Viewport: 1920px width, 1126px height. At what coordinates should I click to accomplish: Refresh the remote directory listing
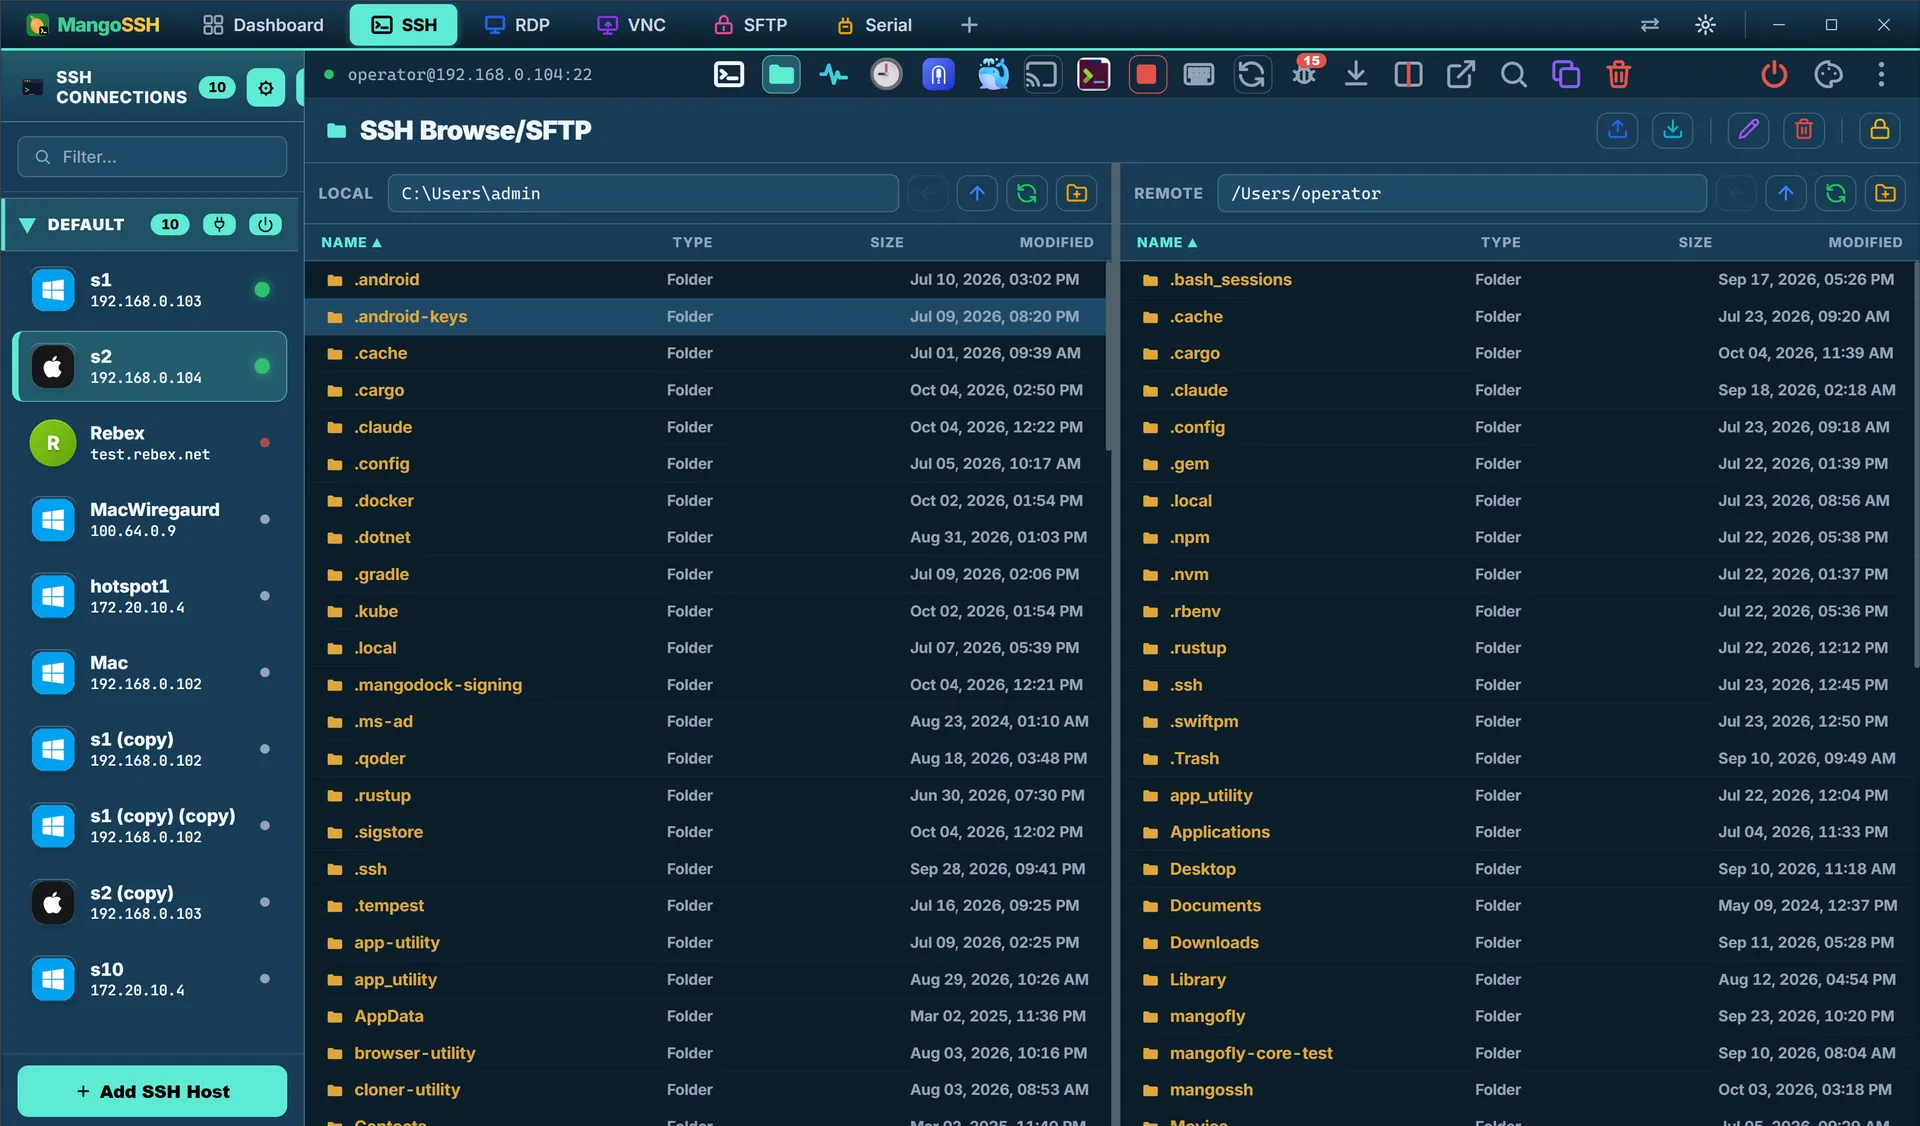click(x=1835, y=193)
